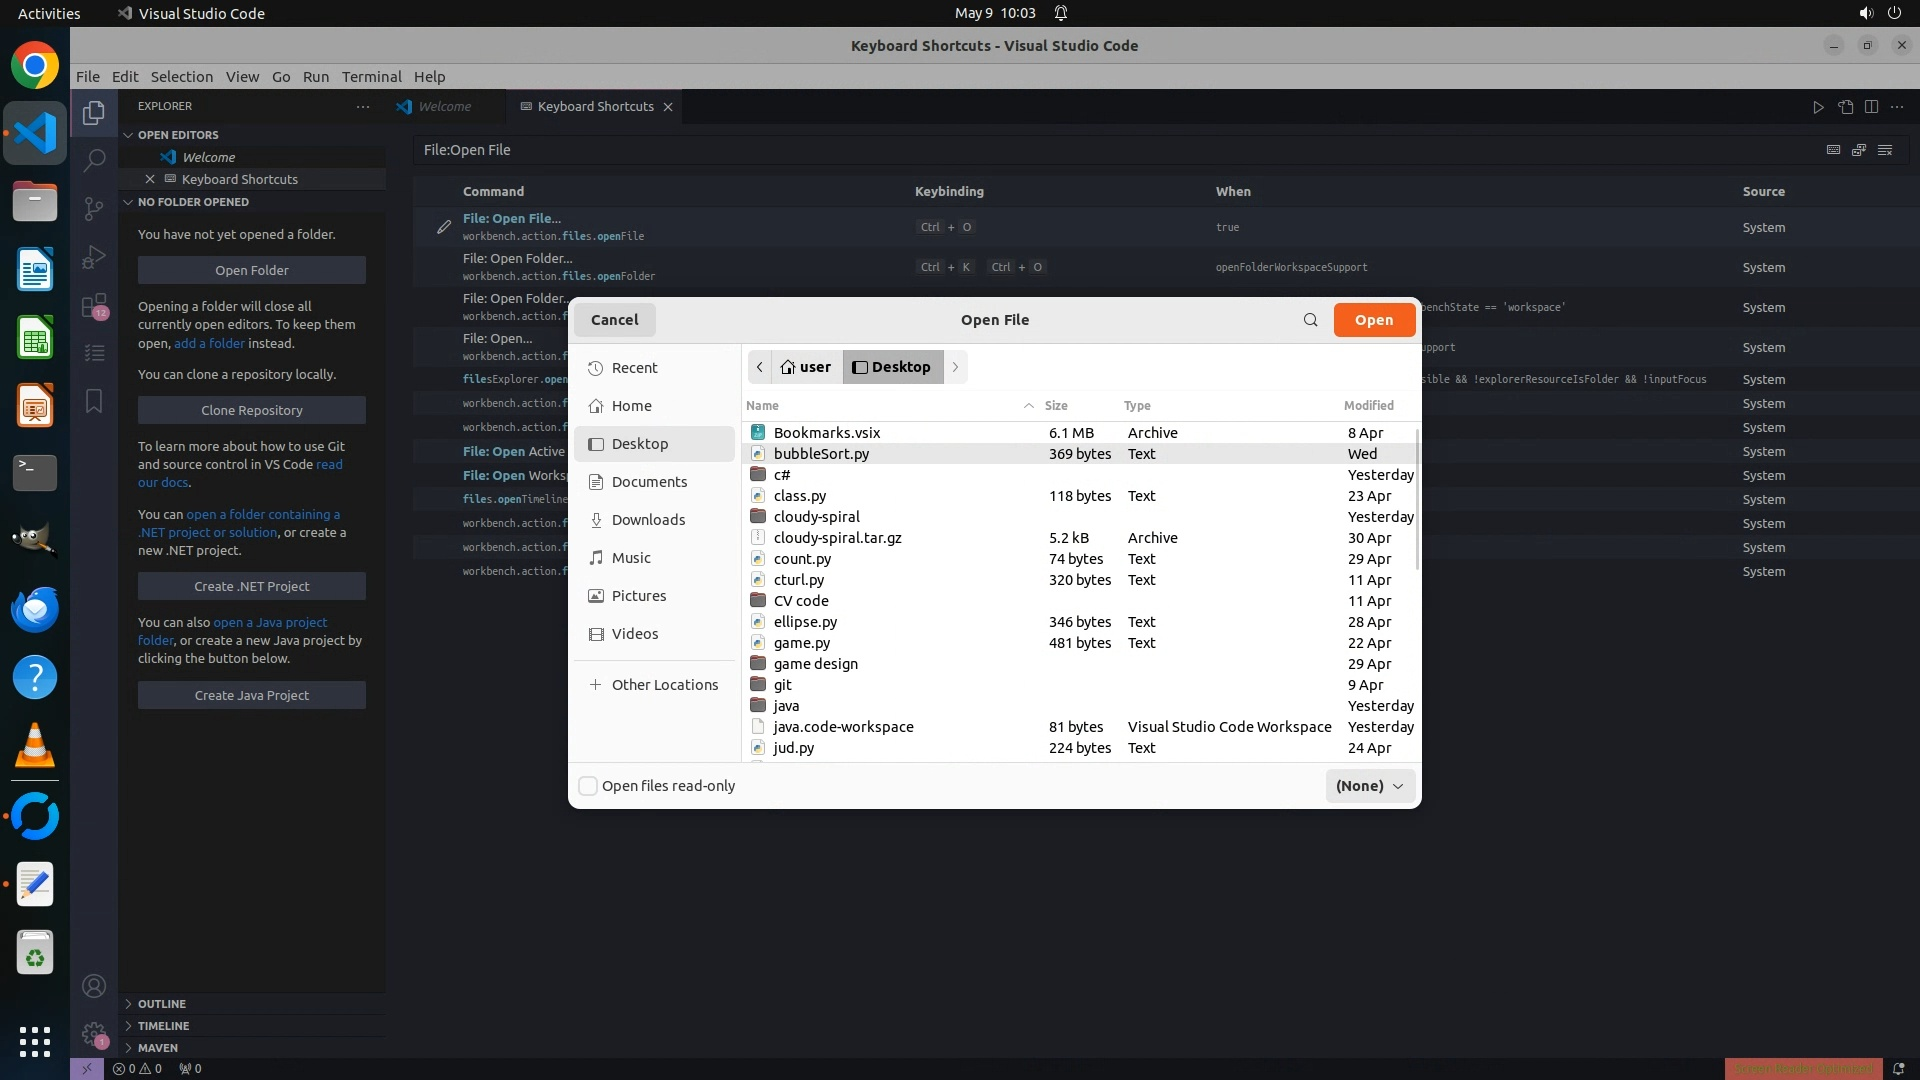Open the (None) file filter dropdown
Image resolution: width=1920 pixels, height=1080 pixels.
[1370, 786]
